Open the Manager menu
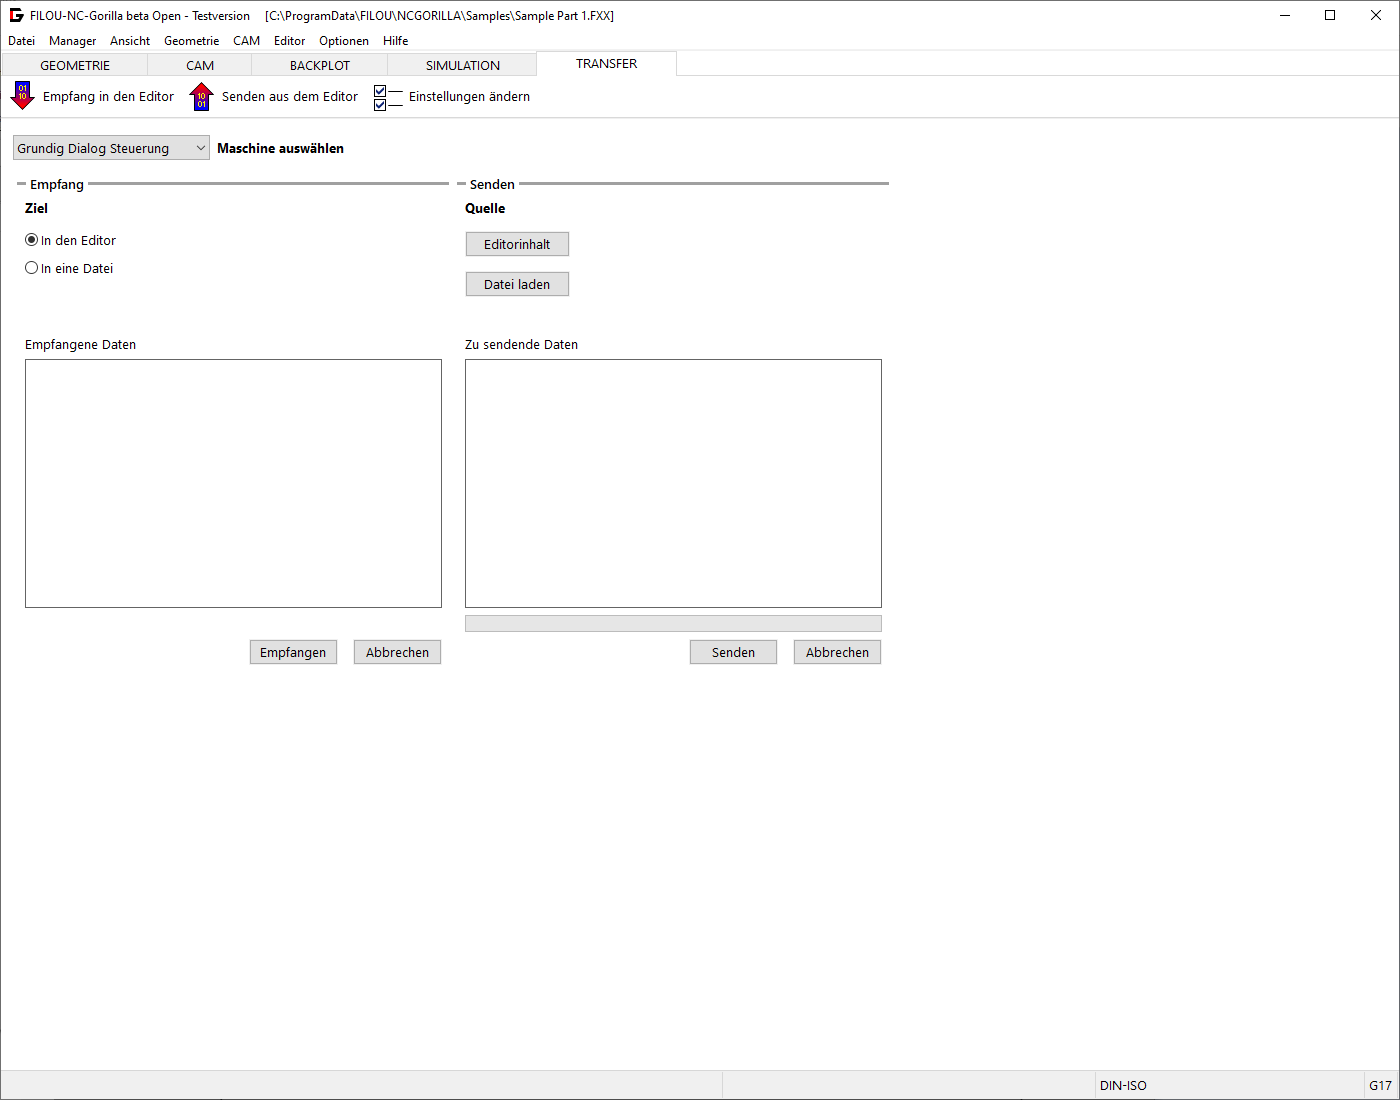 pos(72,41)
